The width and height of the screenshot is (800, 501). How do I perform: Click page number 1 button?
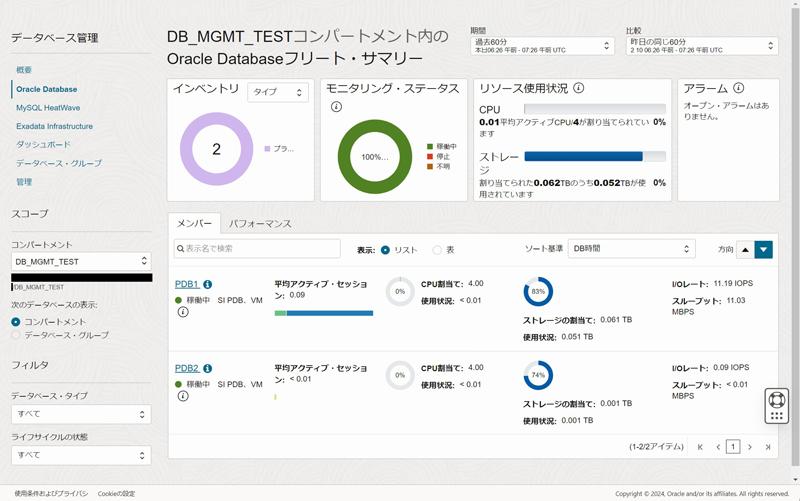(733, 447)
